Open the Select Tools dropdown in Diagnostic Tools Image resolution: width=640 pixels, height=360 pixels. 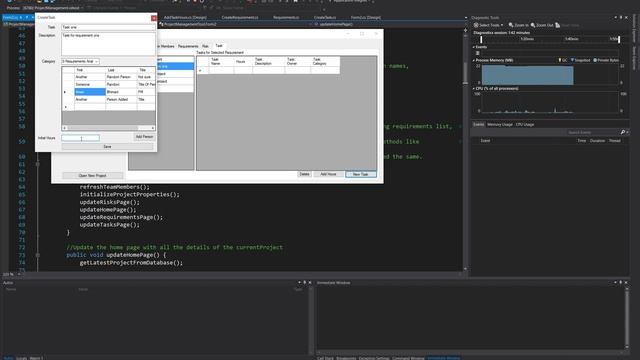488,25
